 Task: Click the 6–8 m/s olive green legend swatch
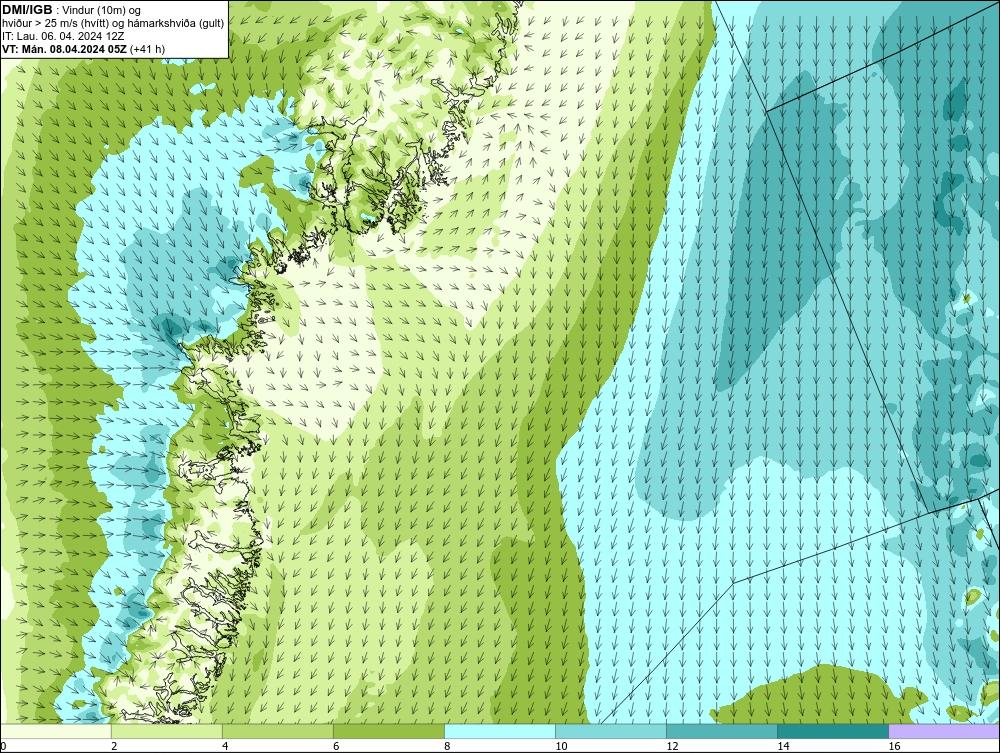click(x=389, y=731)
